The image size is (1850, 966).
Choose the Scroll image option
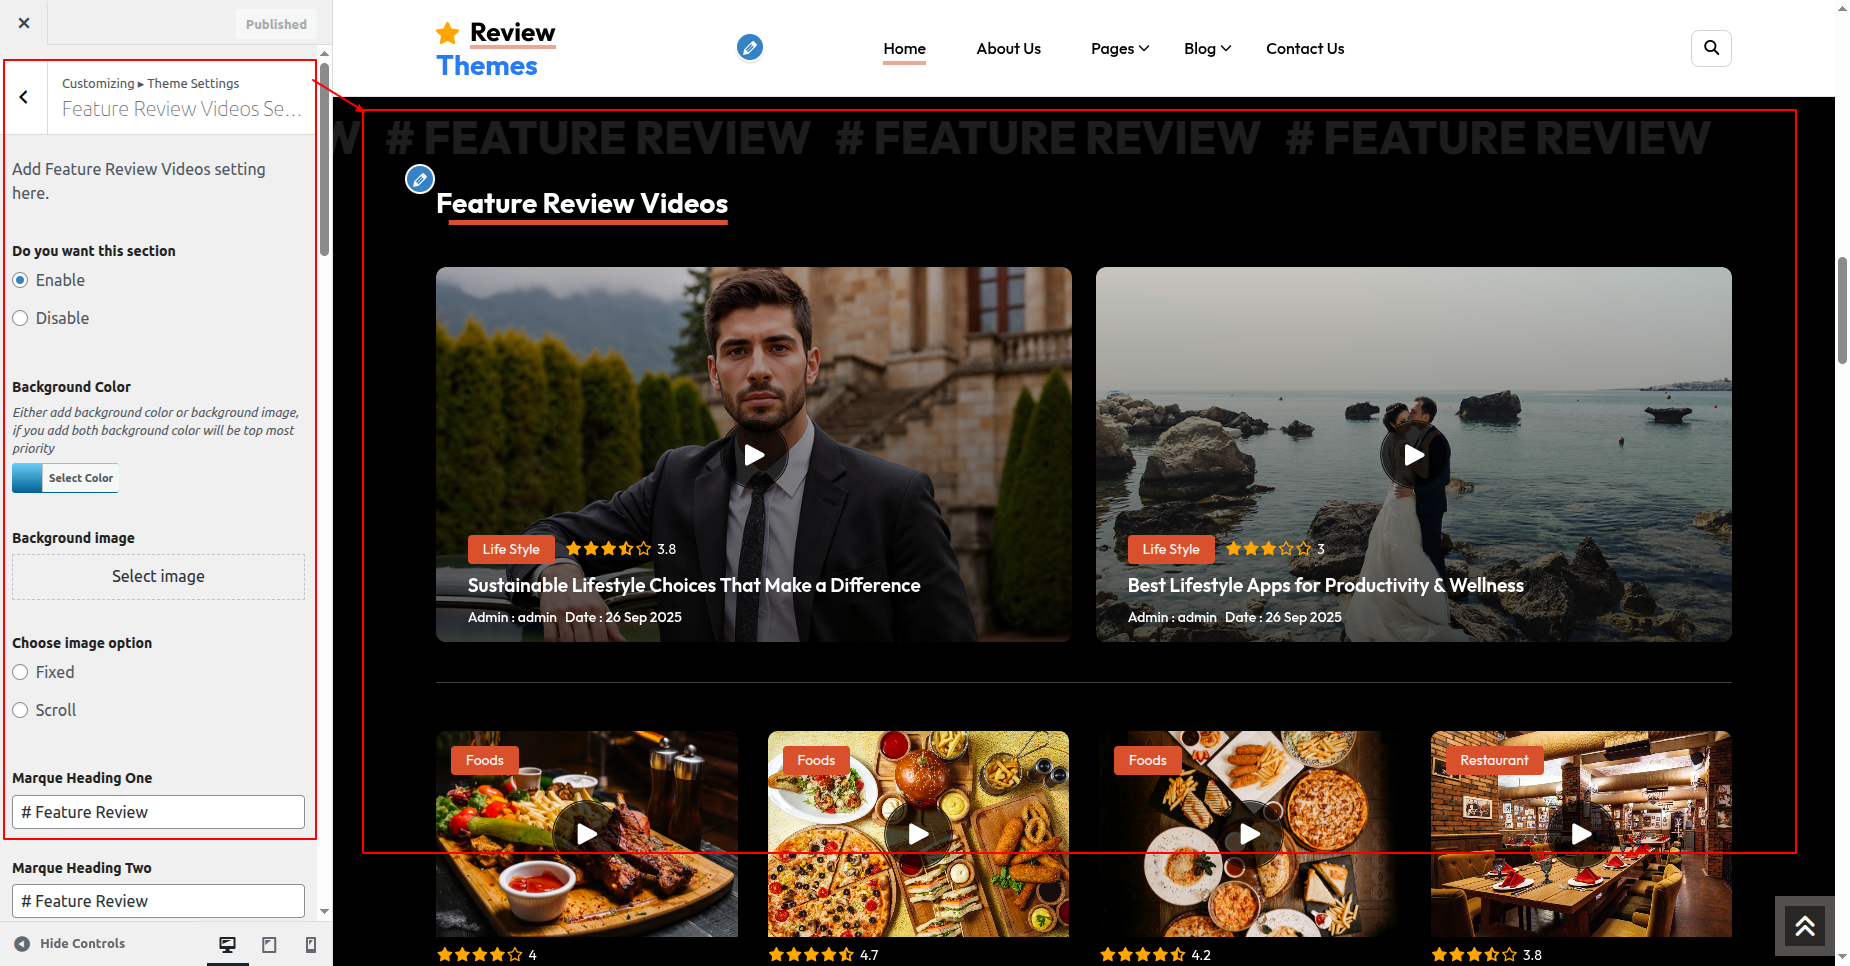coord(20,710)
